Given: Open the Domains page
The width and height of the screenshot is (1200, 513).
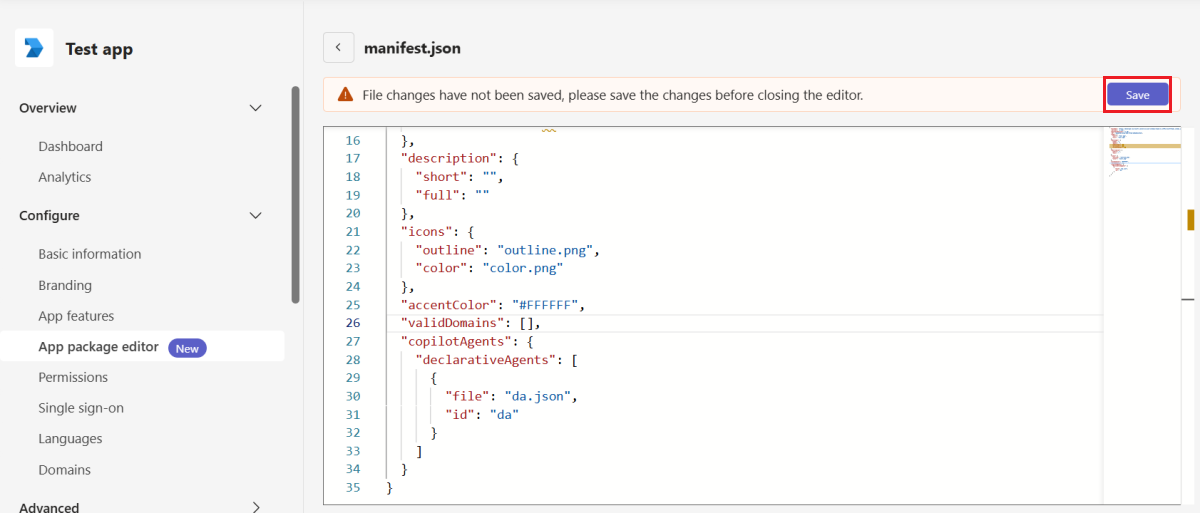Looking at the screenshot, I should pyautogui.click(x=64, y=470).
